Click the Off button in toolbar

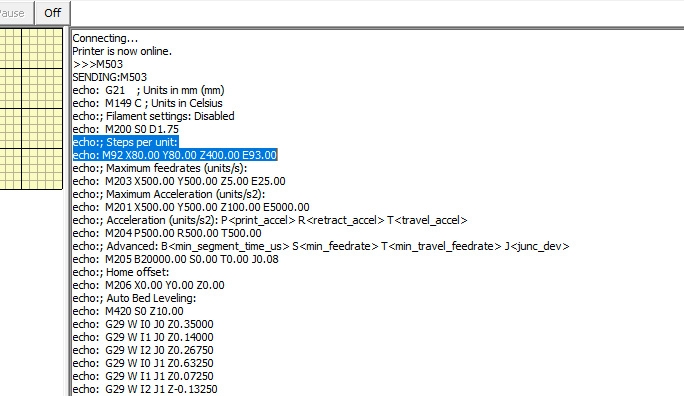(52, 13)
